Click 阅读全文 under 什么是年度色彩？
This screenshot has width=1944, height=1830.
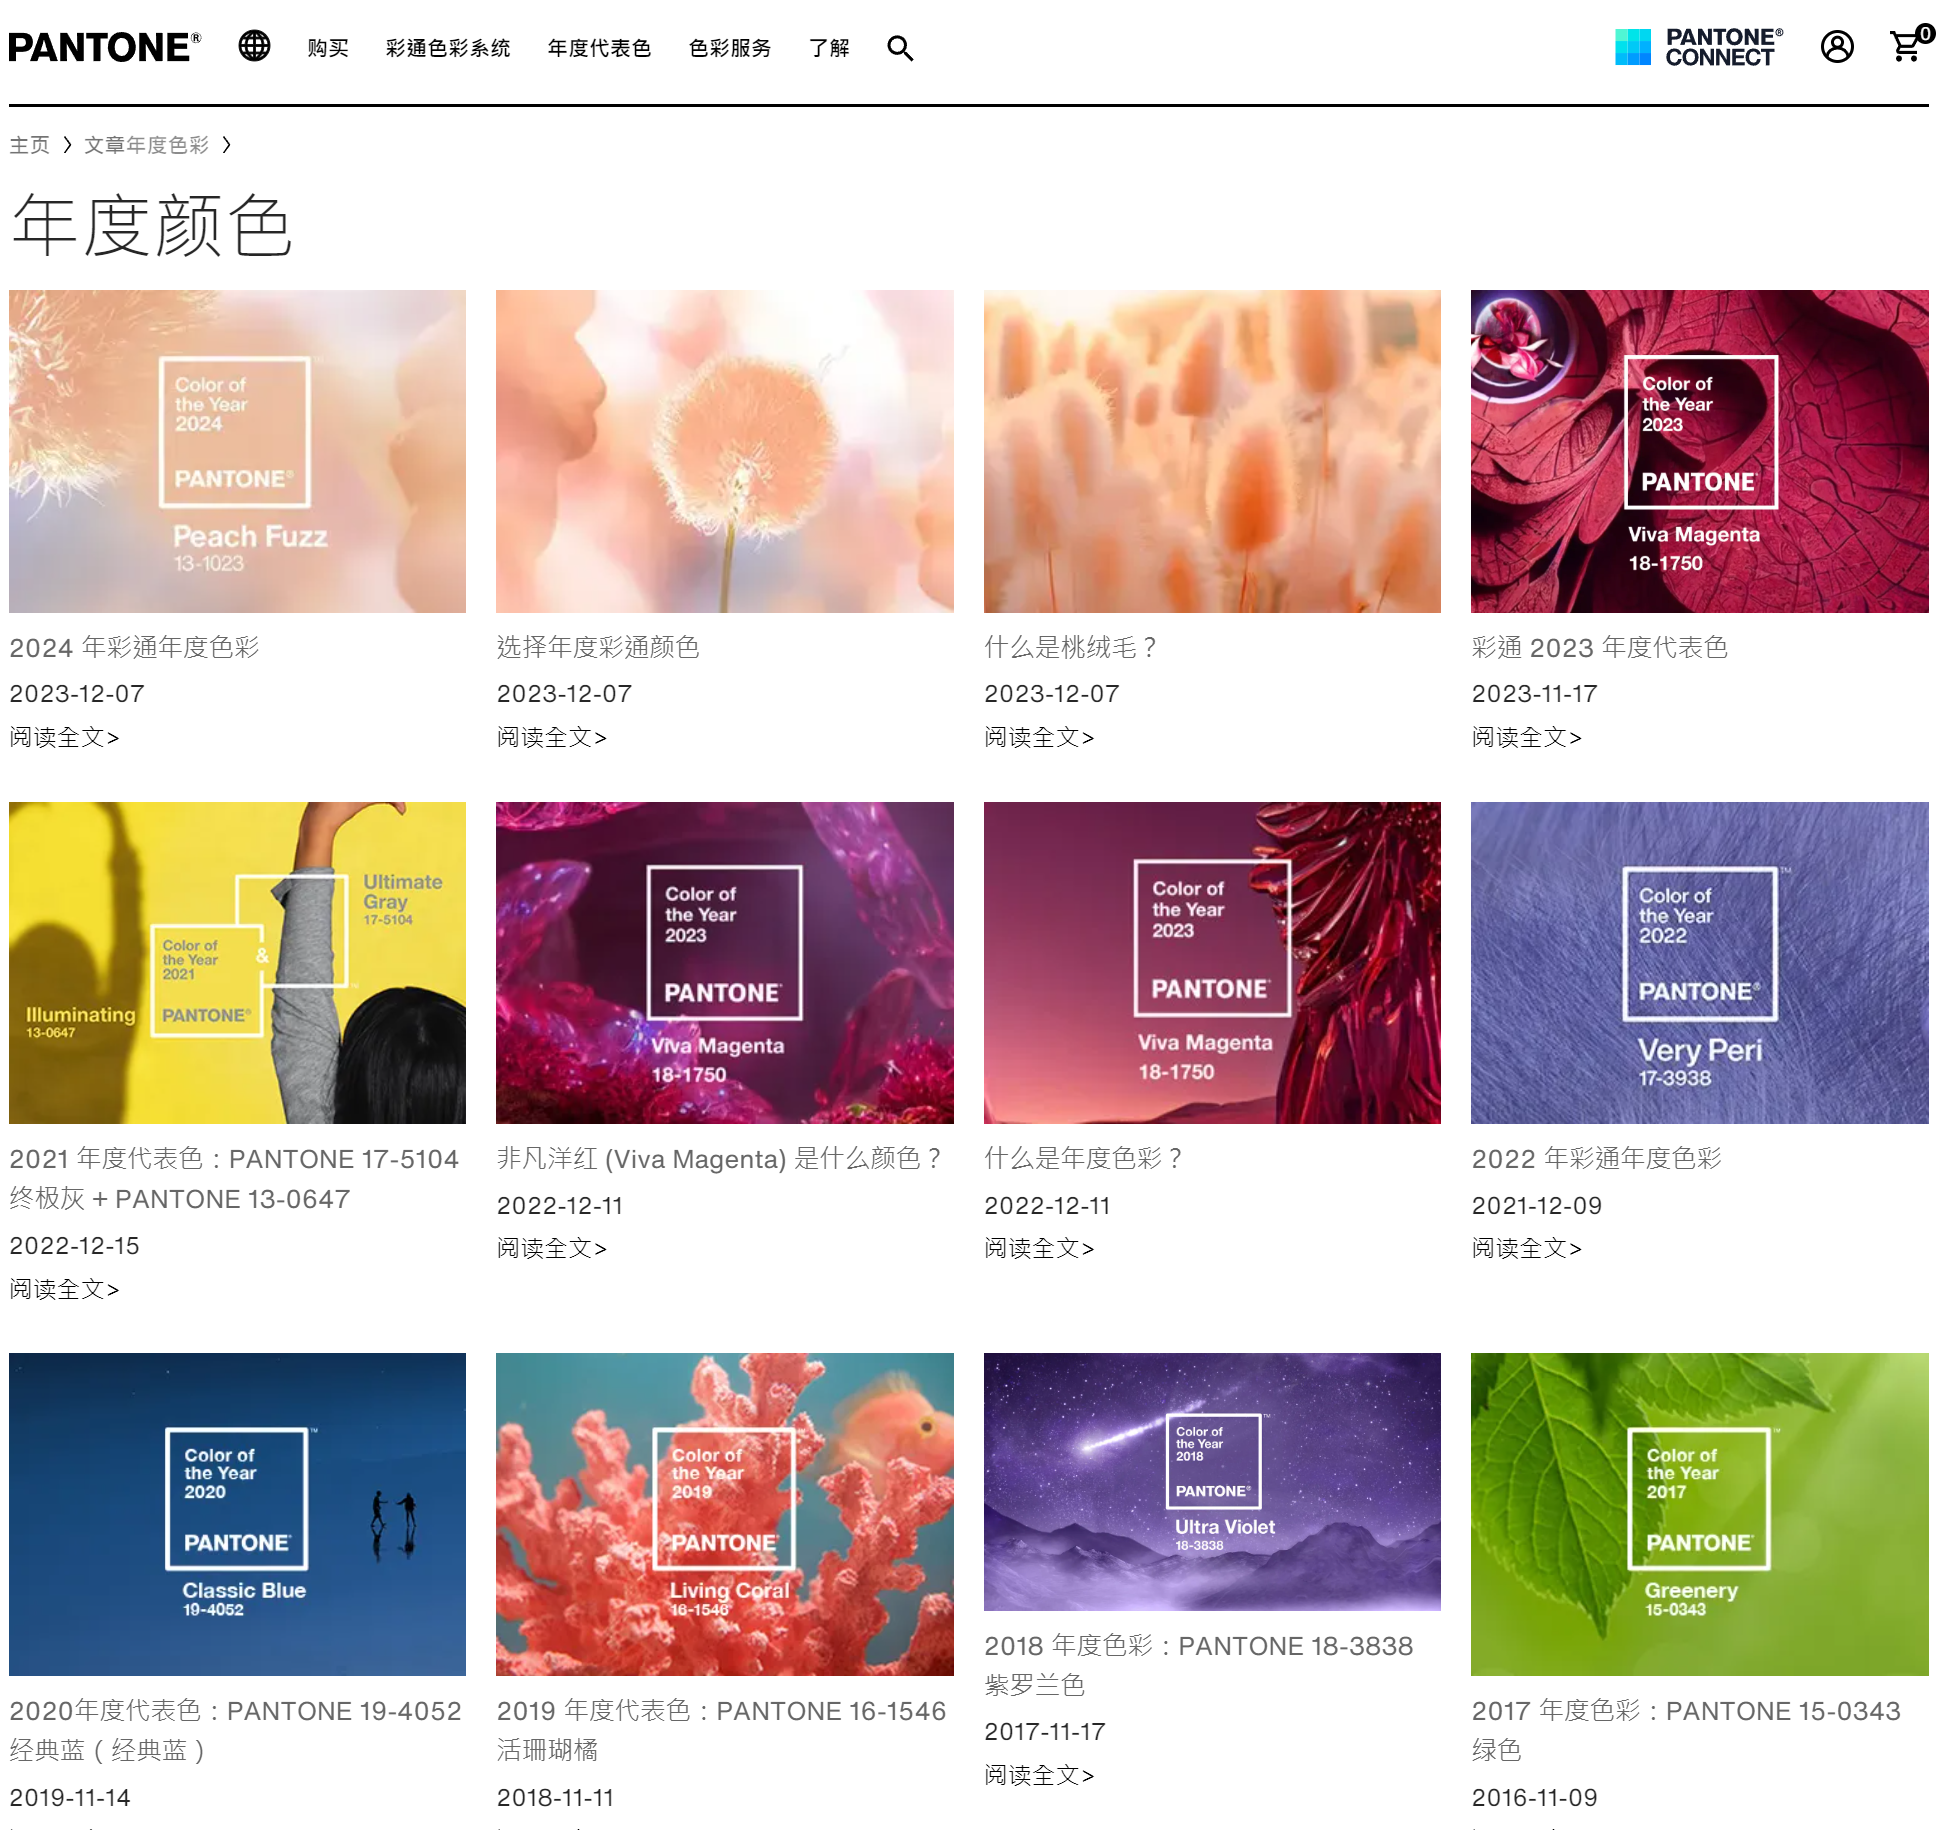click(x=1040, y=1249)
